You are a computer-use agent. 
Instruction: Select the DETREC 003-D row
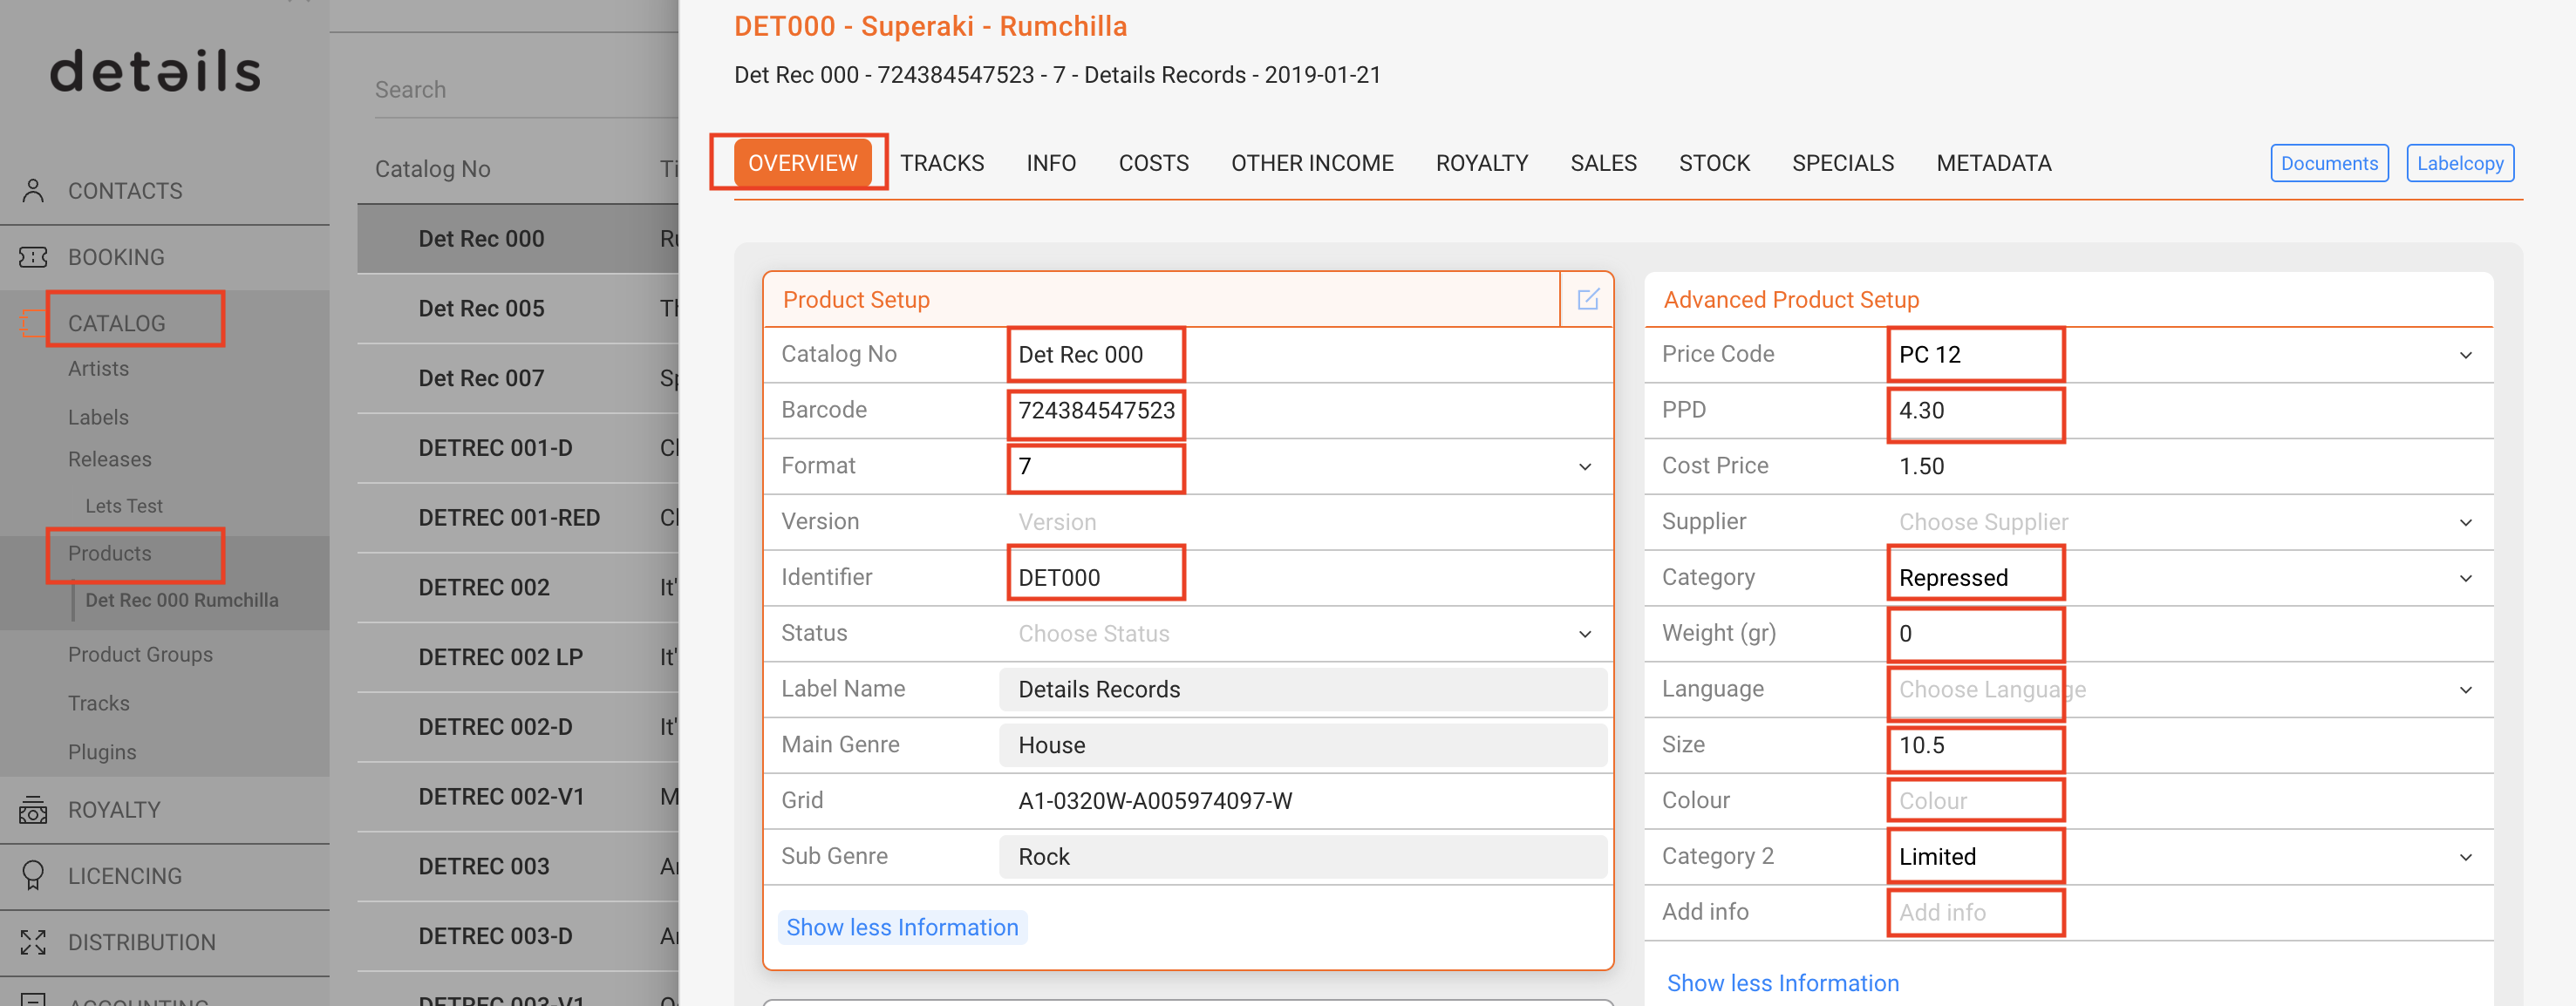pyautogui.click(x=518, y=936)
